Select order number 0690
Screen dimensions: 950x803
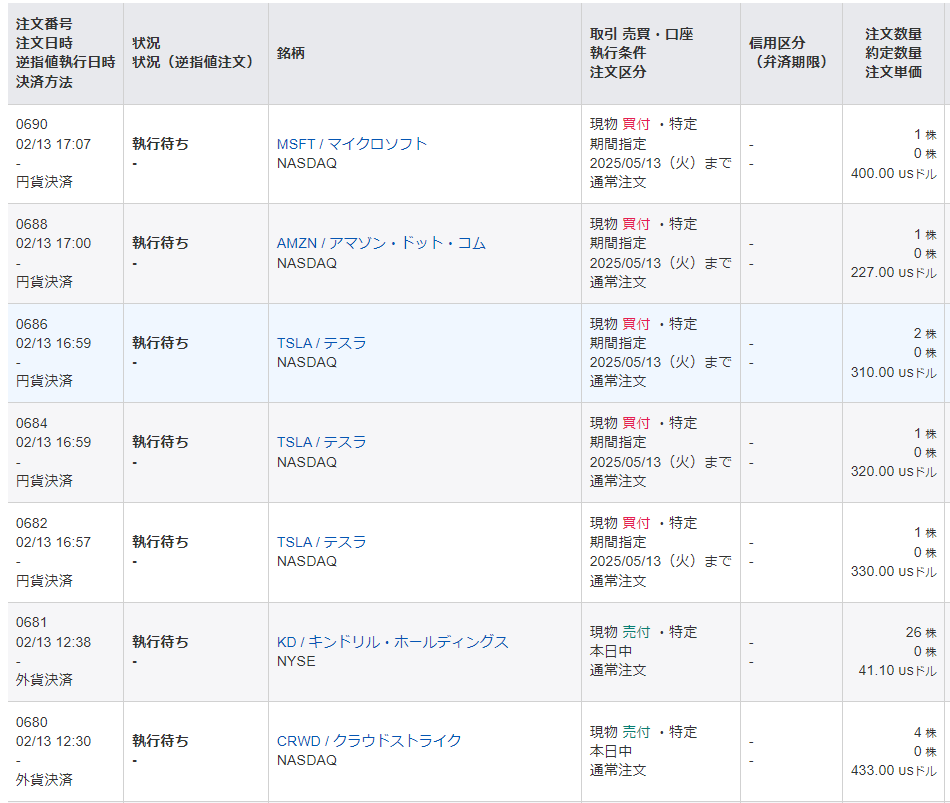click(x=32, y=124)
